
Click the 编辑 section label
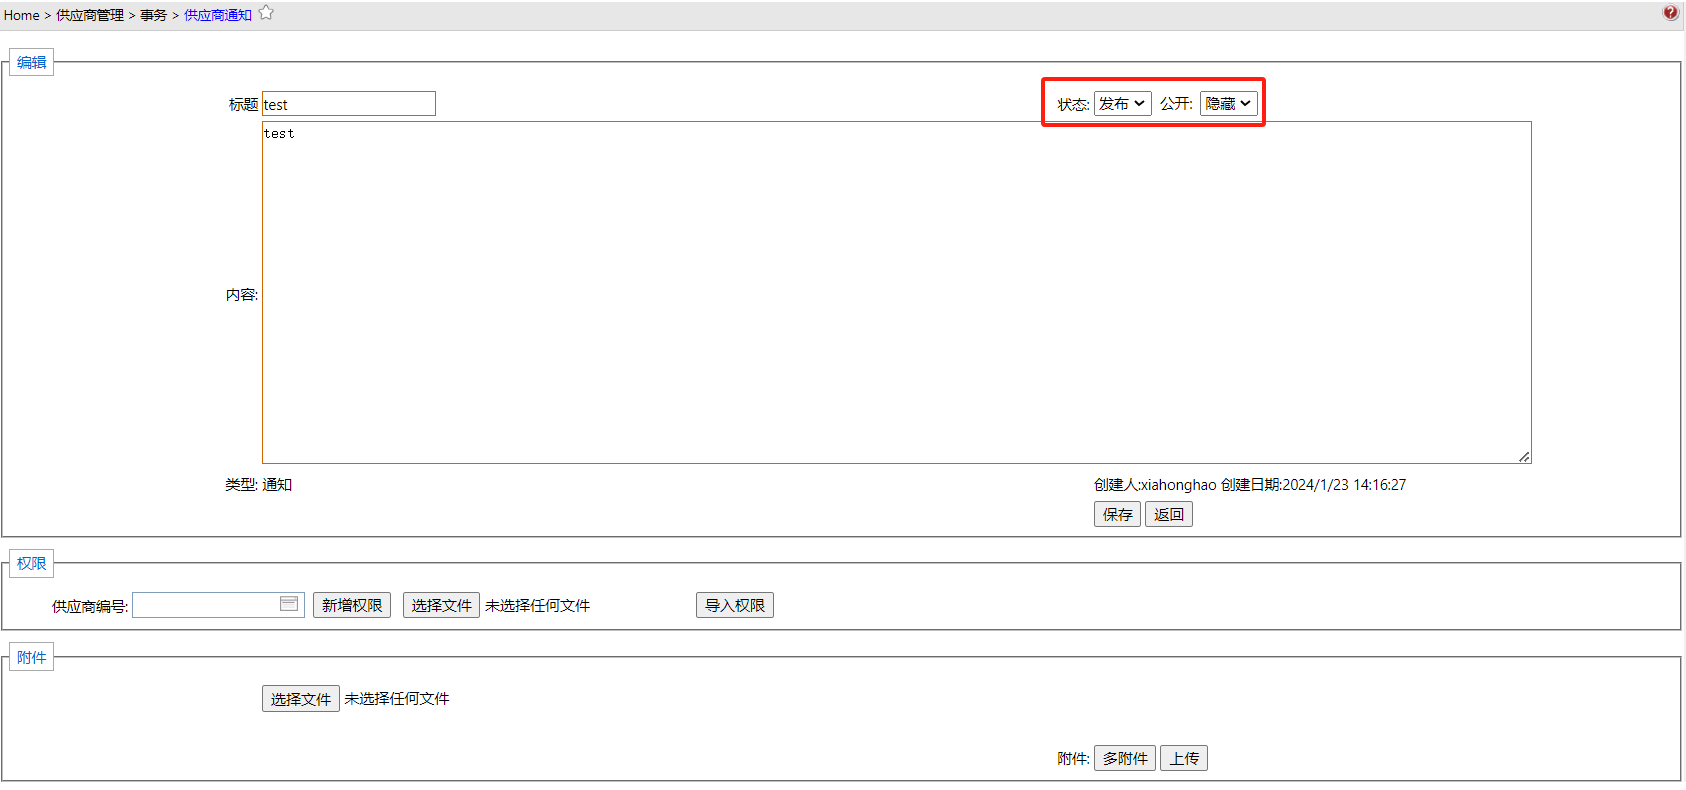point(32,62)
